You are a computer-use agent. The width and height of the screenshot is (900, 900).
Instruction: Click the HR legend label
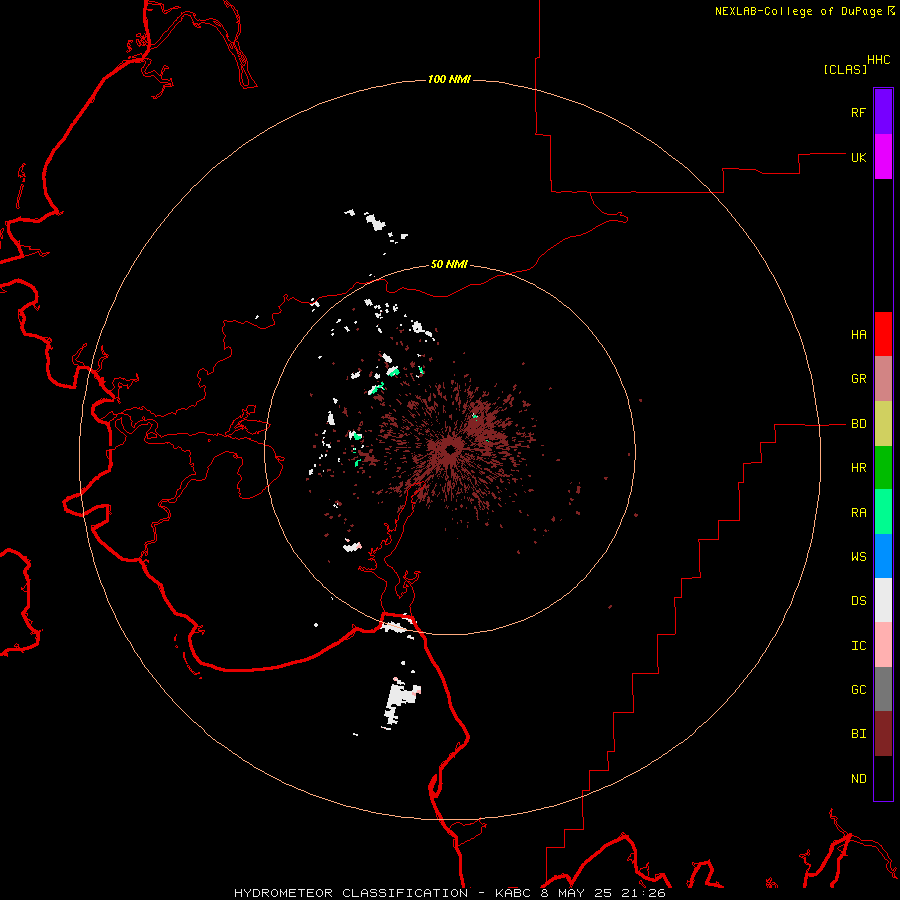[859, 468]
